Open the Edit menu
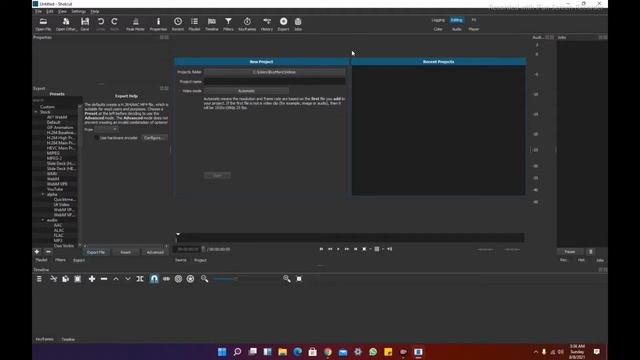 49,11
